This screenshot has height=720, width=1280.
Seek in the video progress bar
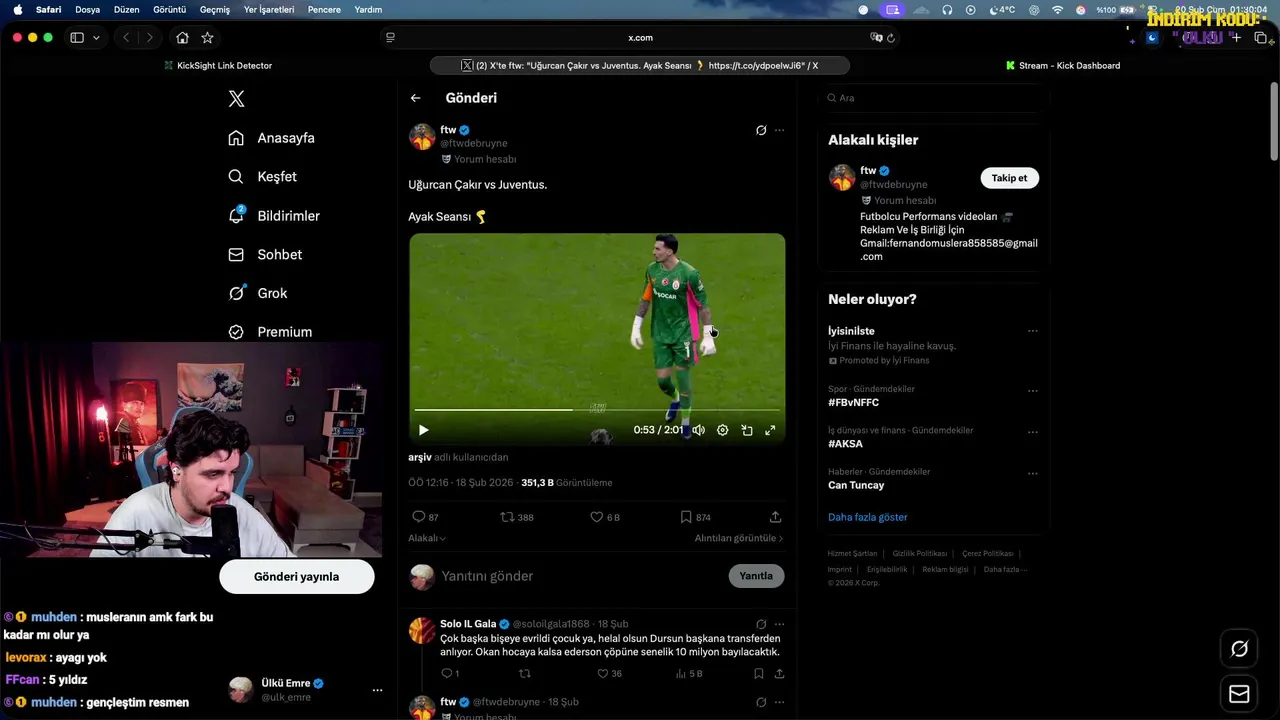(597, 410)
